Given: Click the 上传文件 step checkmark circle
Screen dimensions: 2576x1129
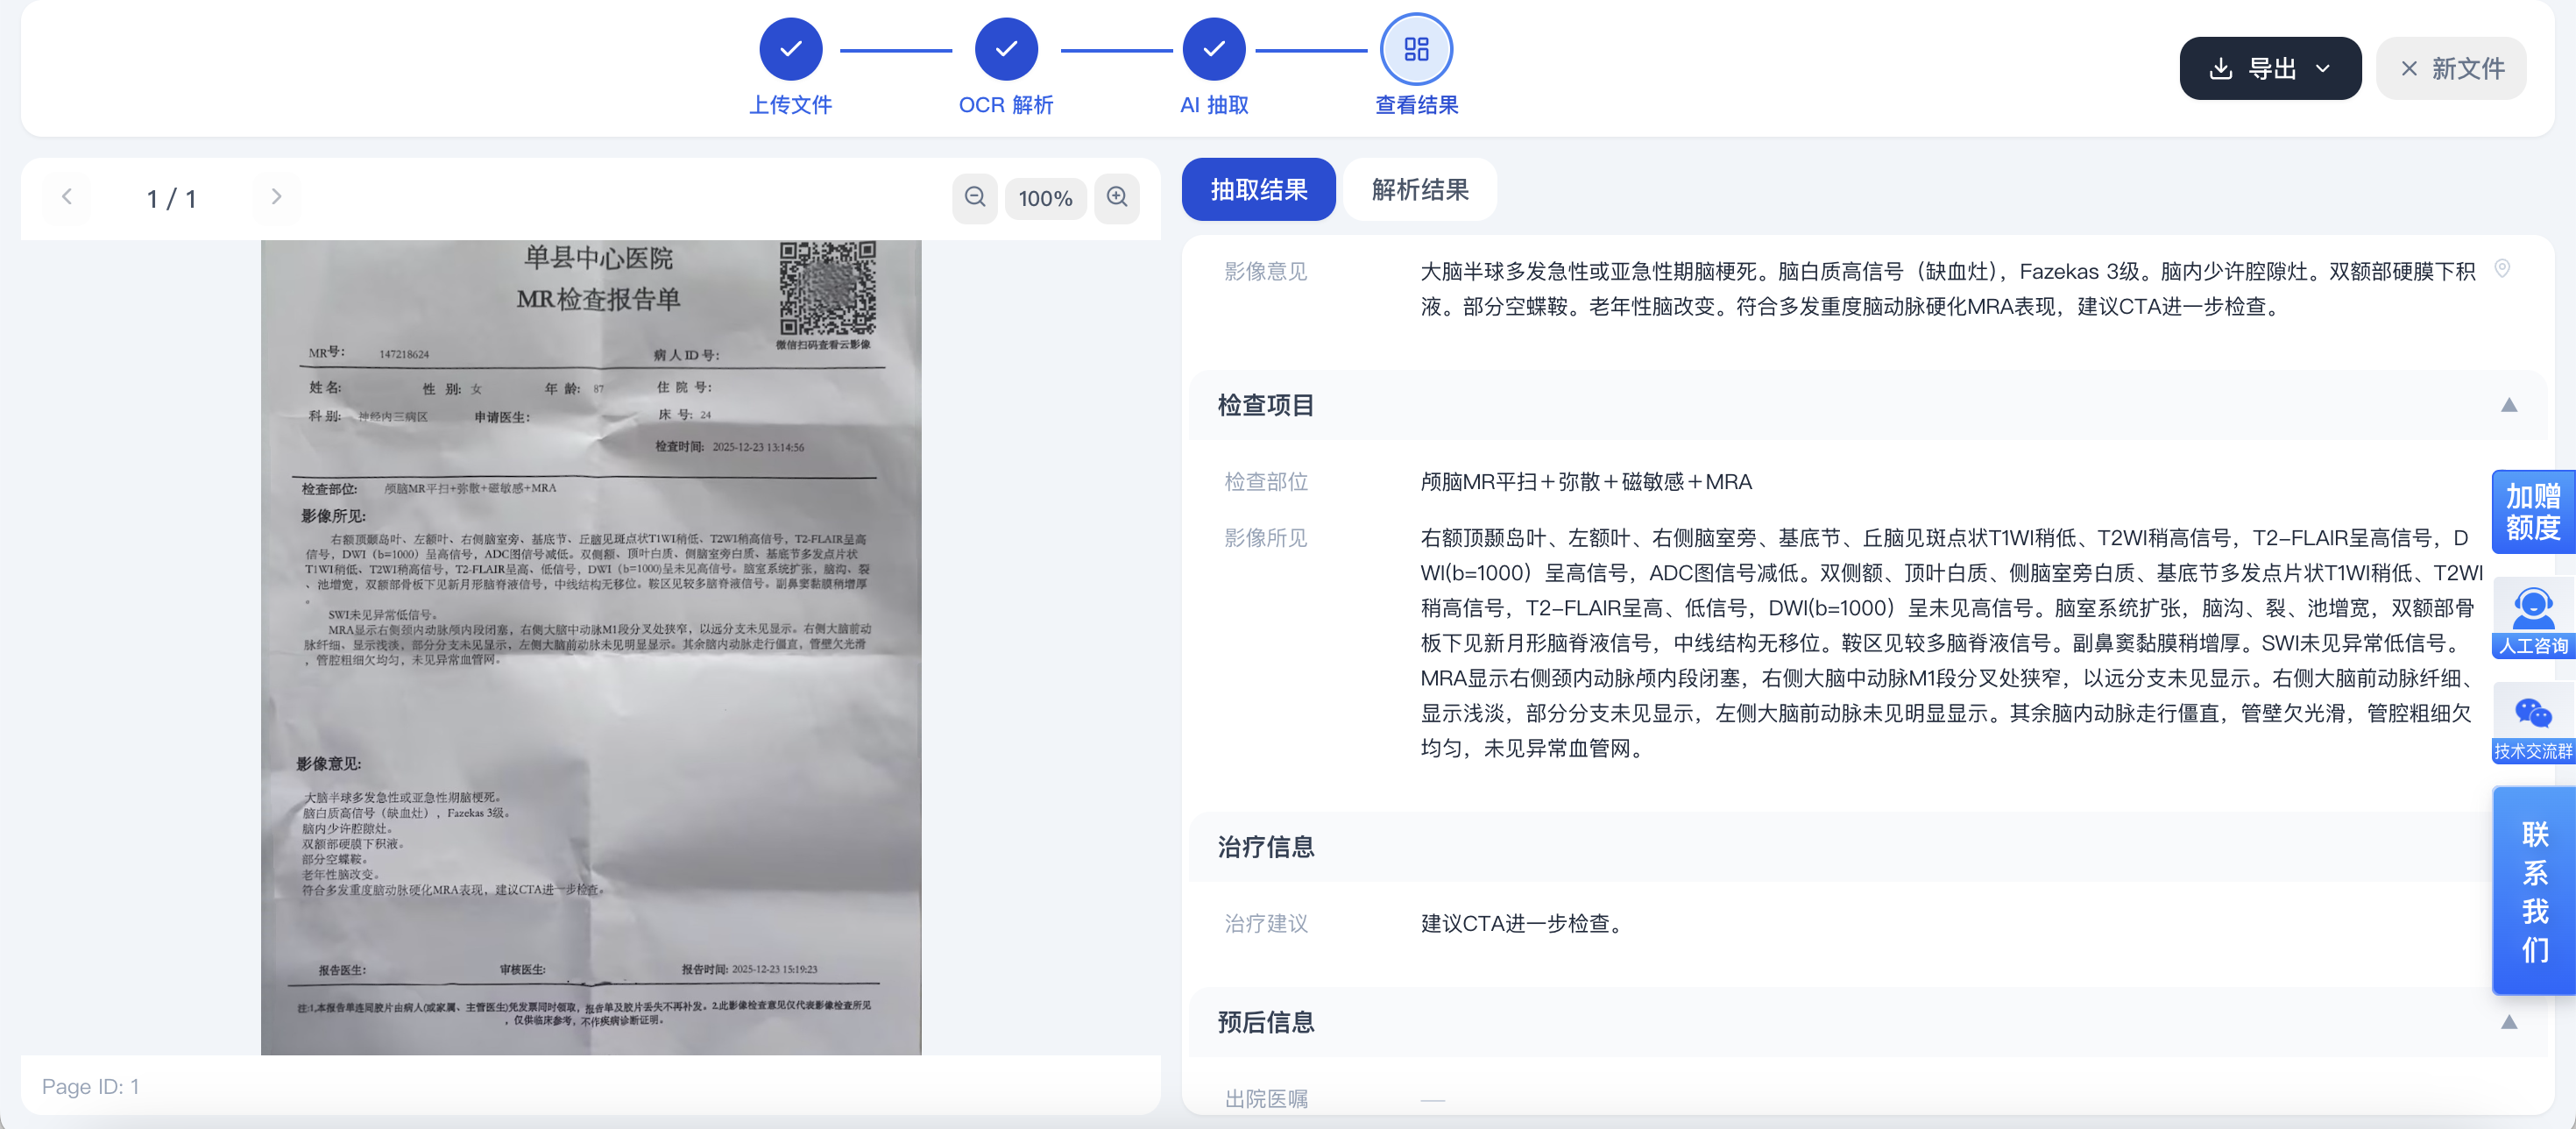Looking at the screenshot, I should click(790, 49).
